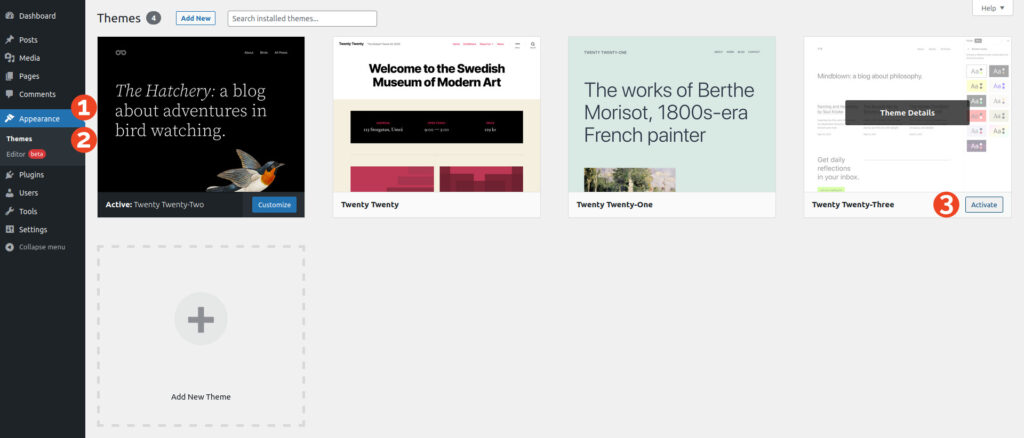Click the Themes page heading
This screenshot has width=1024, height=438.
click(119, 18)
